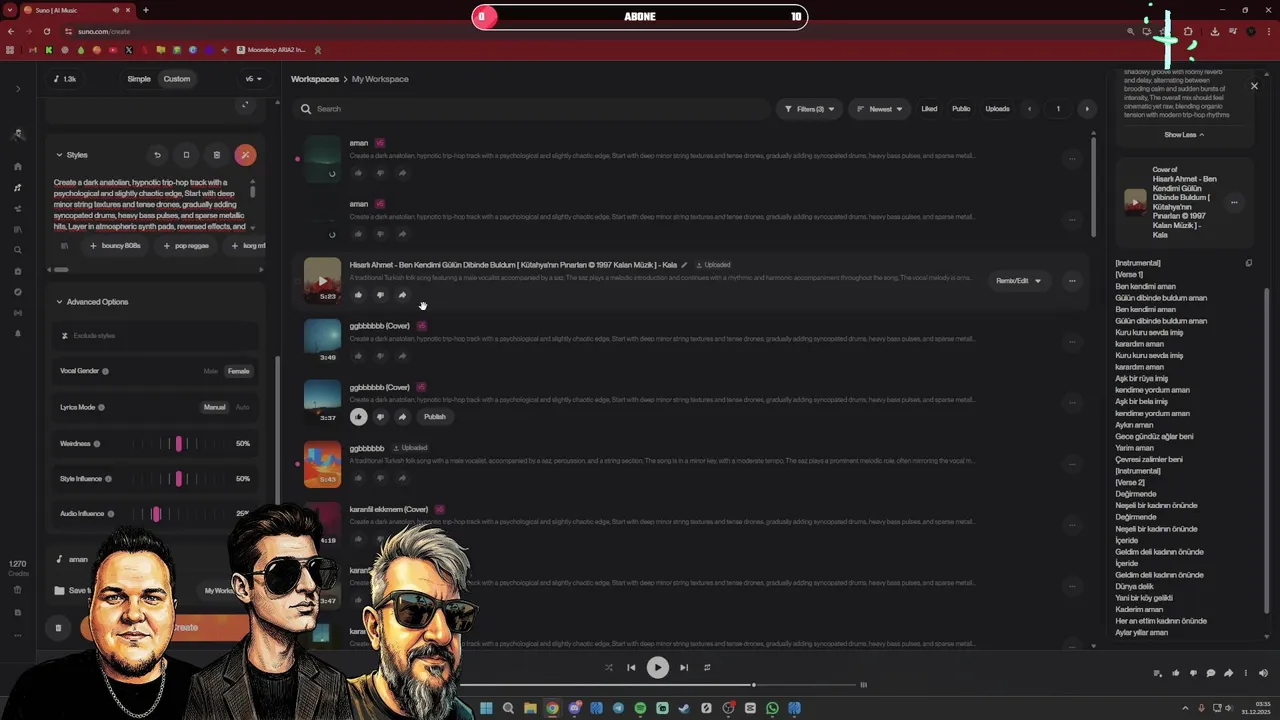1280x720 pixels.
Task: Add bouncy 808s style tag
Action: [115, 246]
